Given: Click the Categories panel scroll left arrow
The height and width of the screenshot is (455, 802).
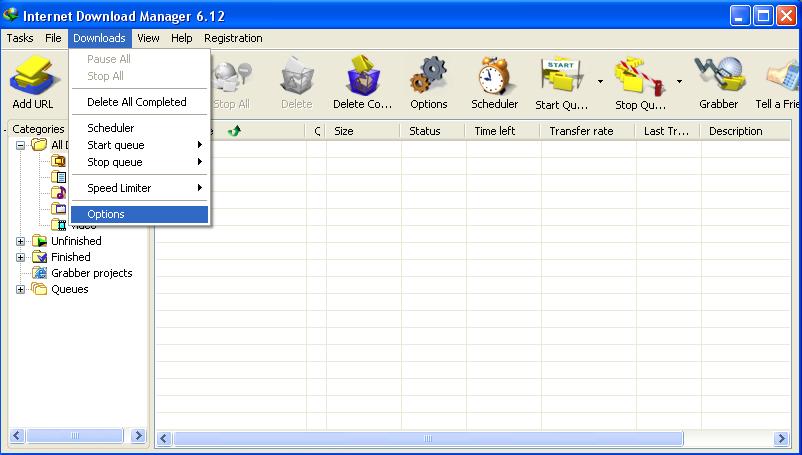Looking at the screenshot, I should pos(17,436).
